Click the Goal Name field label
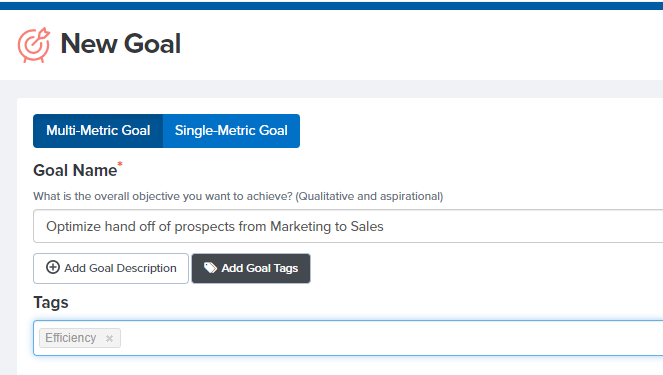This screenshot has height=375, width=663. [x=75, y=170]
